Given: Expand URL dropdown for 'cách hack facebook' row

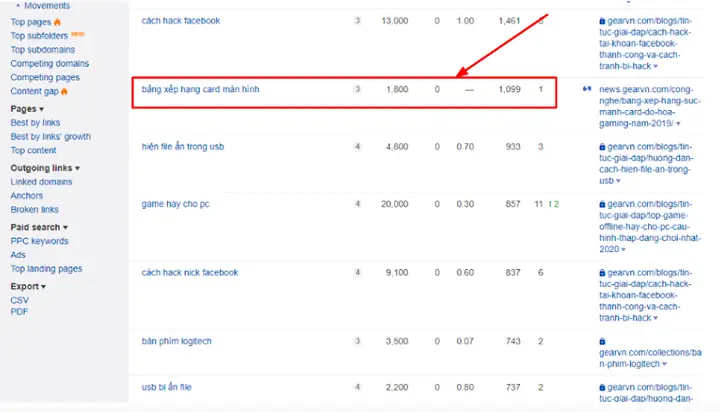Looking at the screenshot, I should pos(655,67).
